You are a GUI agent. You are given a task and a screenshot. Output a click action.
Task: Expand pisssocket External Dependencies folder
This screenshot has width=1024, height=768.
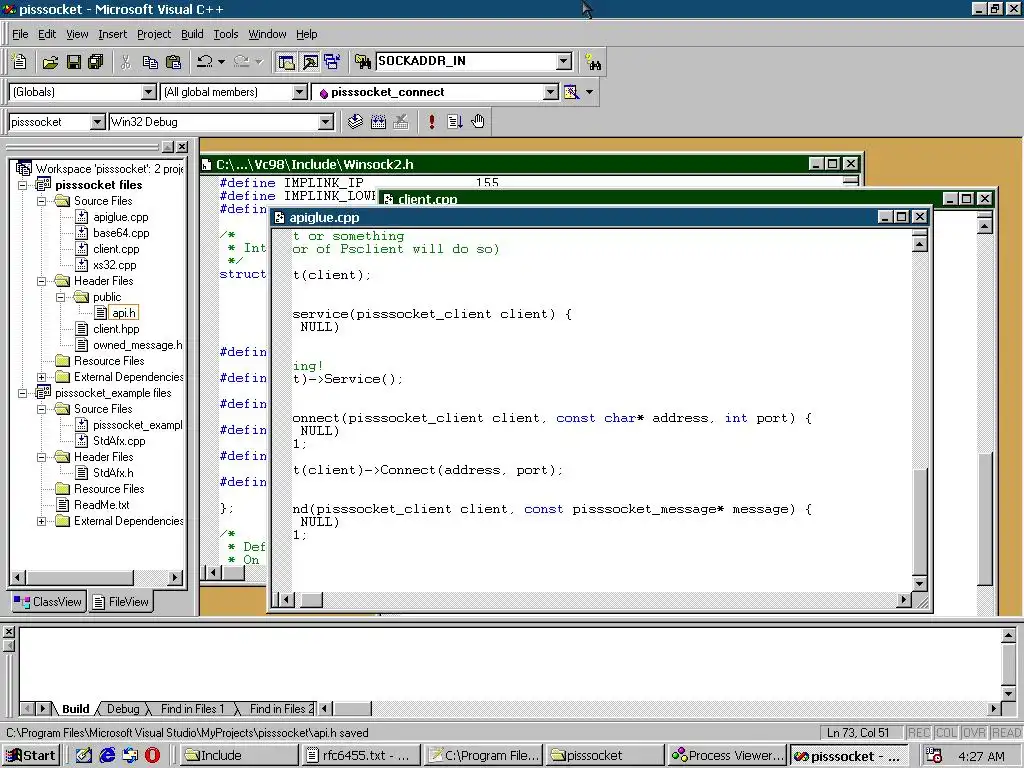tap(42, 377)
